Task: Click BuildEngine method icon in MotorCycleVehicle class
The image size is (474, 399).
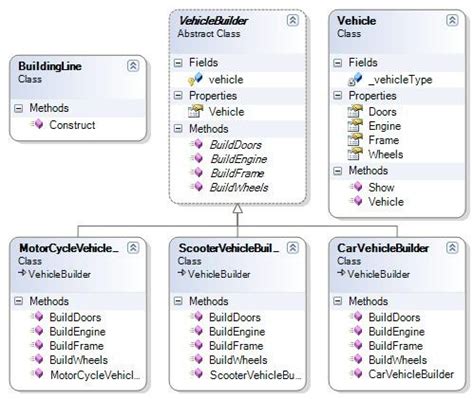Action: (37, 331)
